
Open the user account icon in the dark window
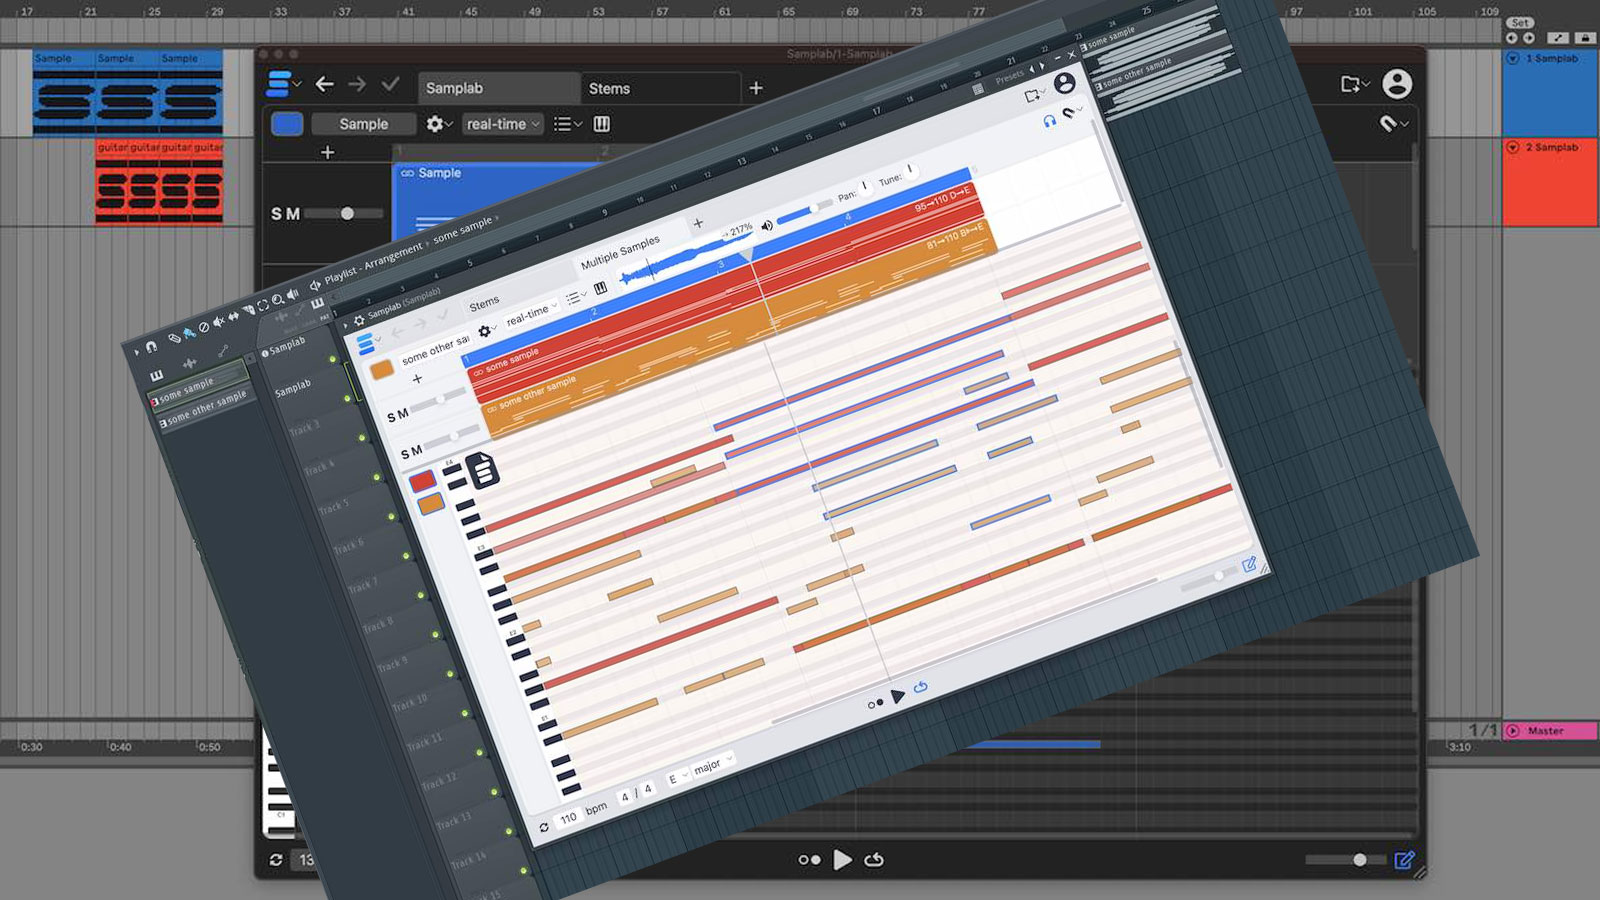[1397, 84]
